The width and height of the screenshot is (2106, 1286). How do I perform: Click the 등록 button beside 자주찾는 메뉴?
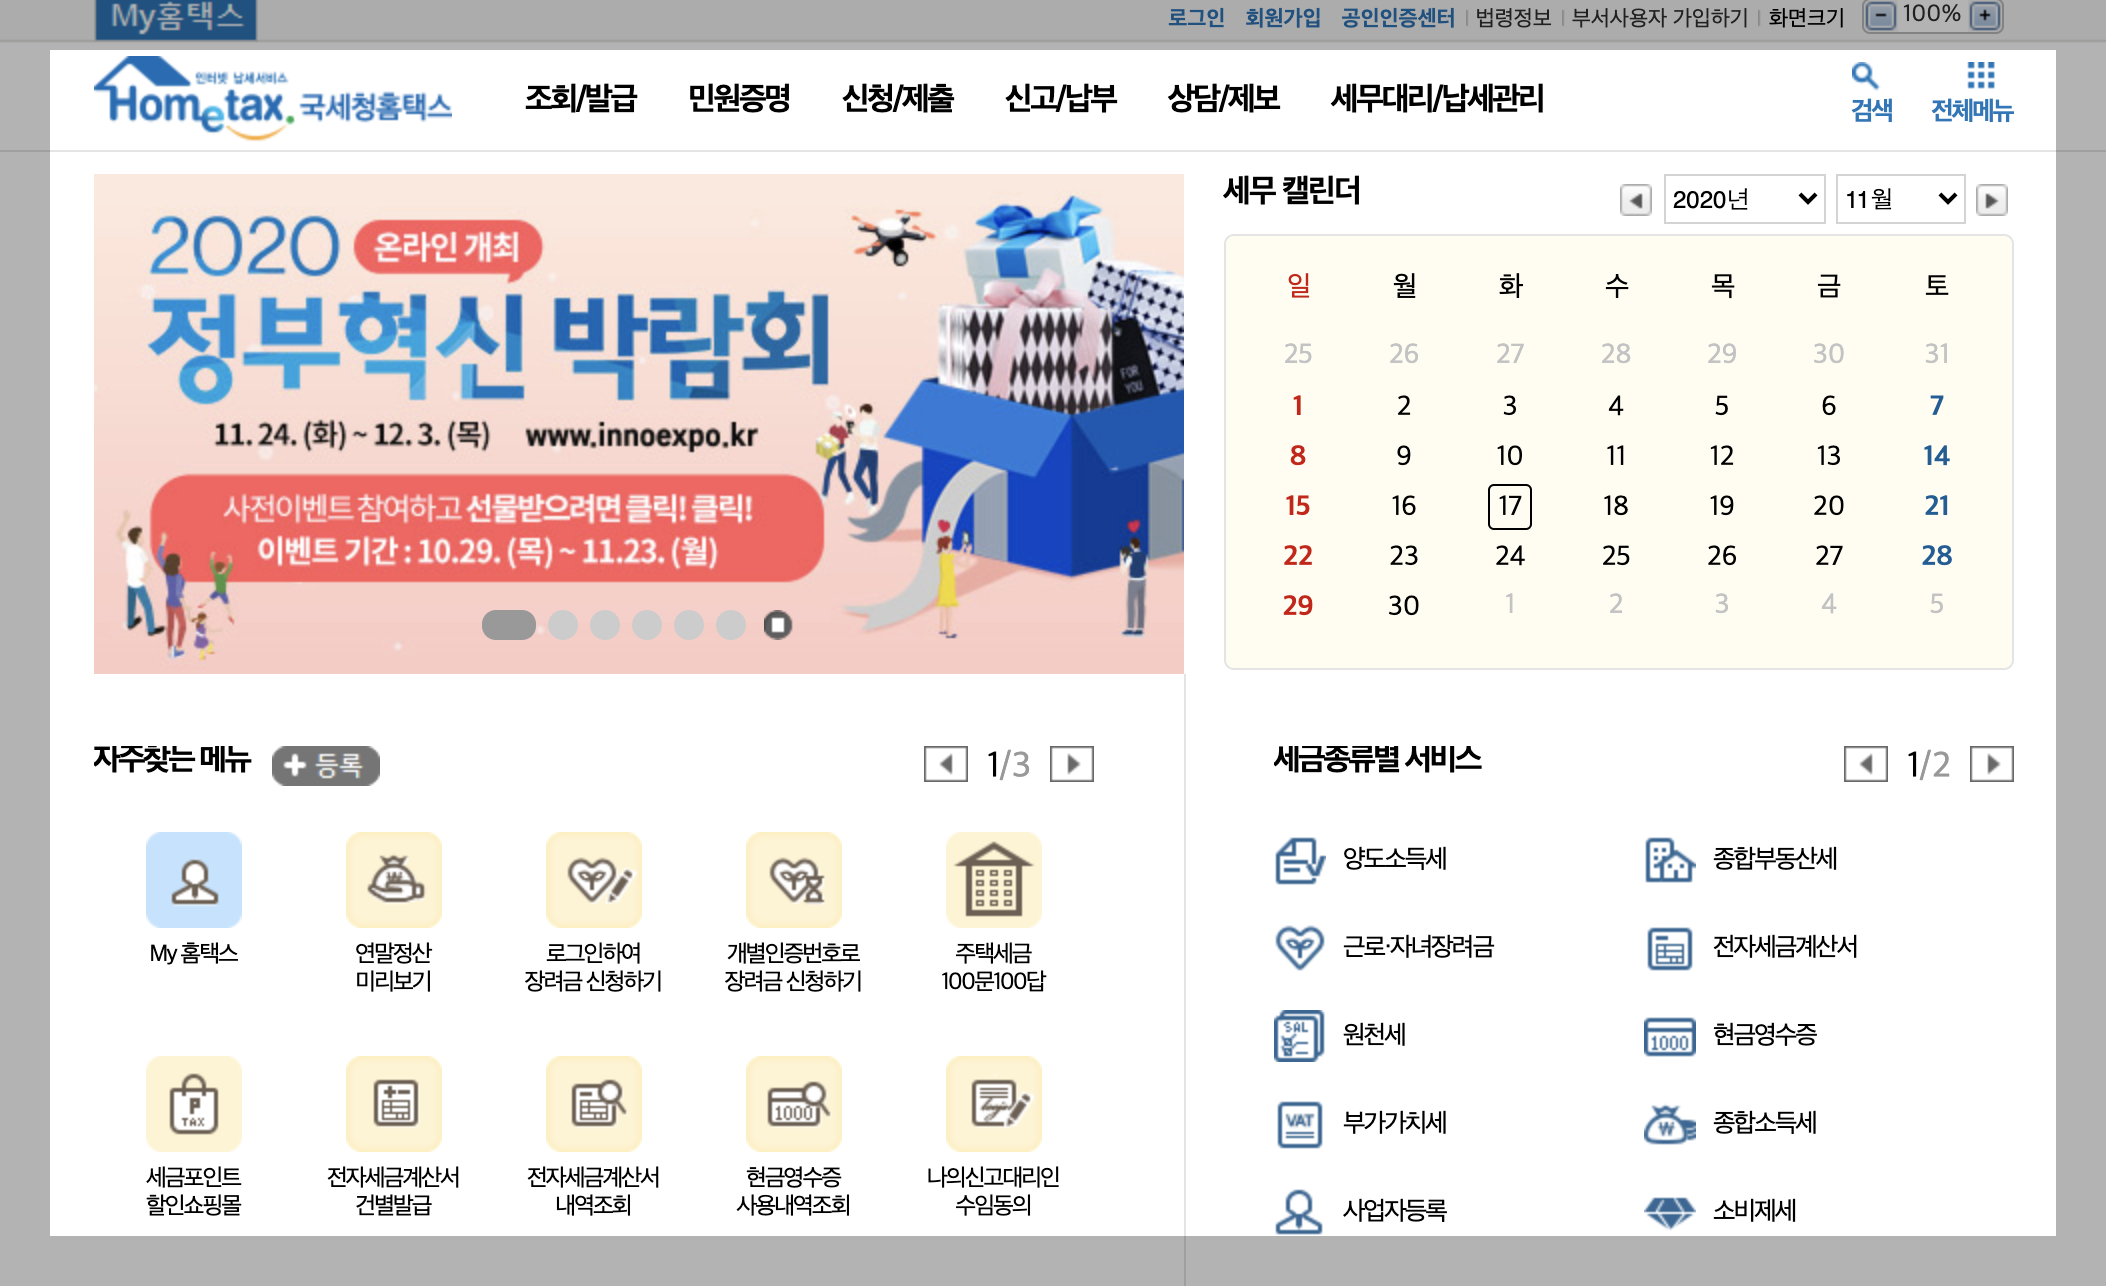click(326, 766)
